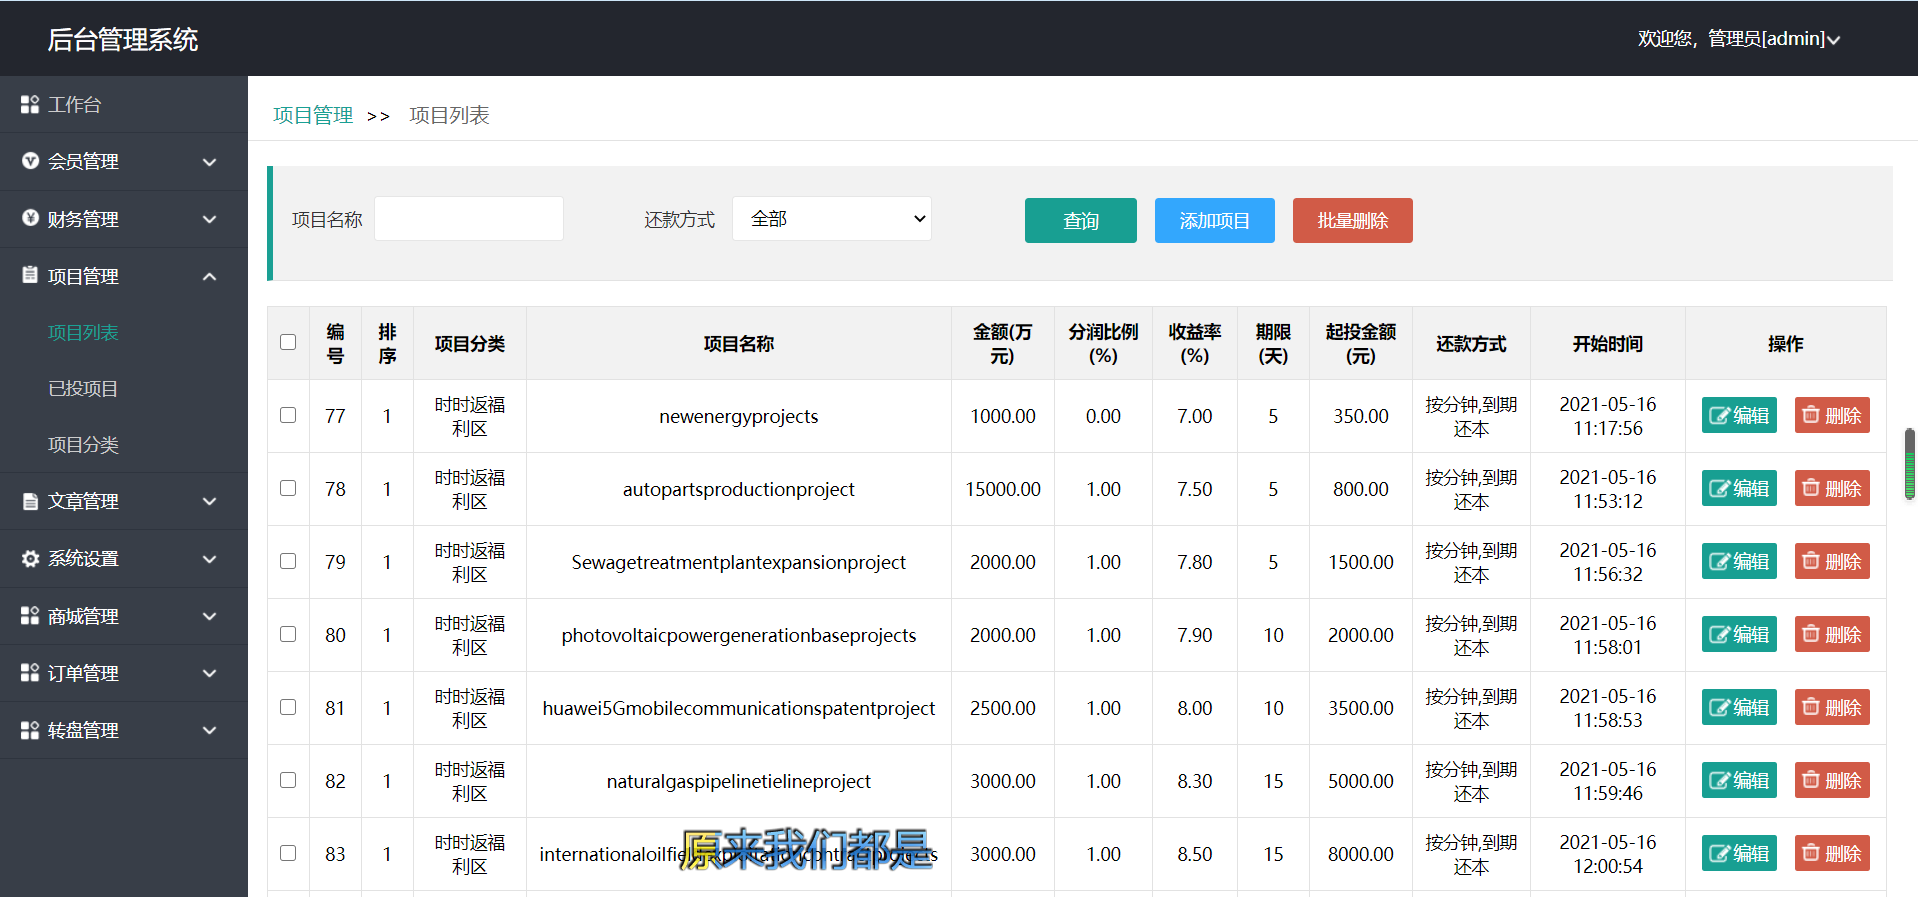The height and width of the screenshot is (897, 1918).
Task: Collapse the 项目管理 menu chevron
Action: tap(209, 277)
